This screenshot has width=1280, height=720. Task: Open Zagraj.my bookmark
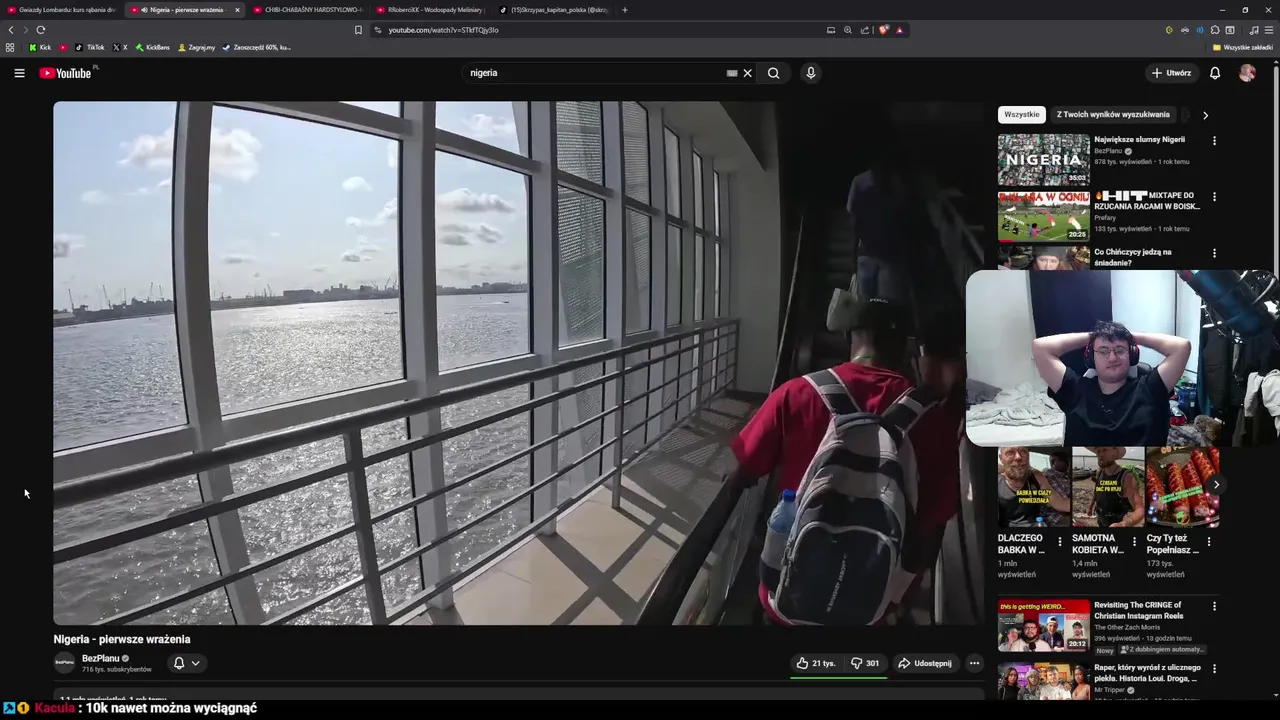[x=196, y=47]
